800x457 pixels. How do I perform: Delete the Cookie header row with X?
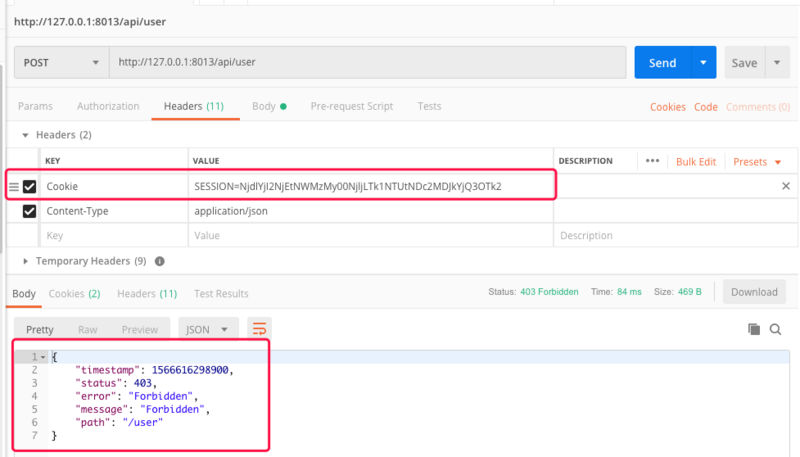point(786,186)
